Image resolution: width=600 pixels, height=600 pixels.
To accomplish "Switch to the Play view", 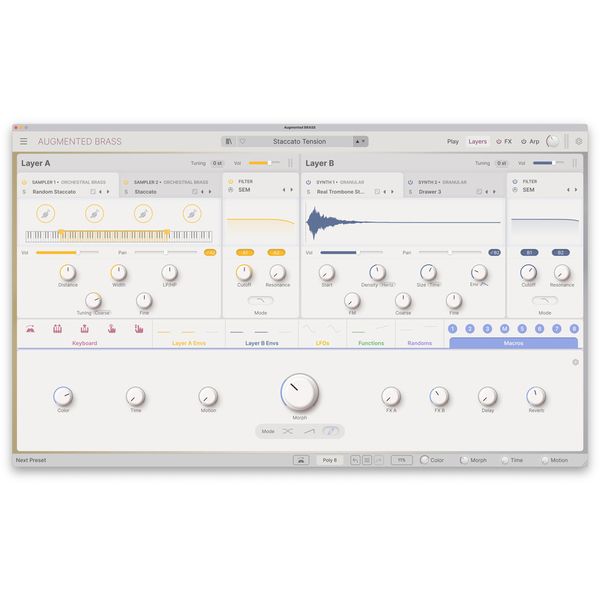I will tap(453, 142).
